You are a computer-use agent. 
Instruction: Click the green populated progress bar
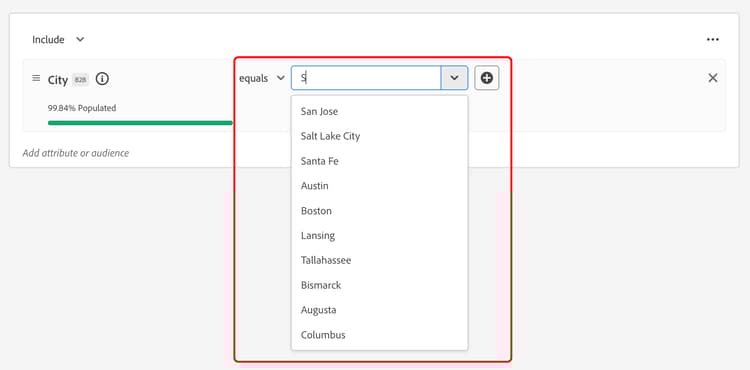click(140, 123)
